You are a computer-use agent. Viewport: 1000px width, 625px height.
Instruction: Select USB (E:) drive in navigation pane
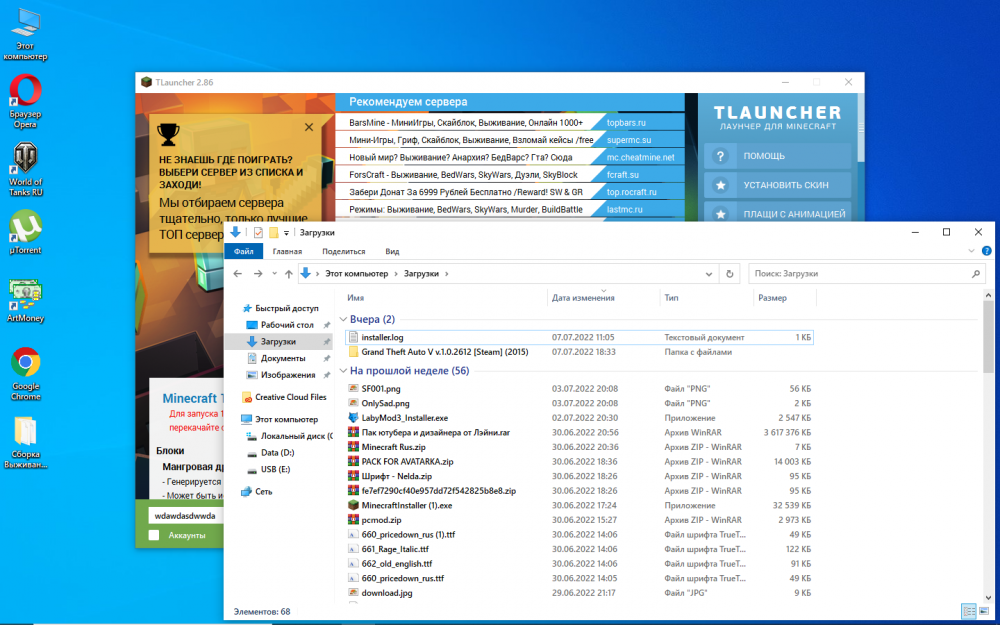tap(276, 469)
